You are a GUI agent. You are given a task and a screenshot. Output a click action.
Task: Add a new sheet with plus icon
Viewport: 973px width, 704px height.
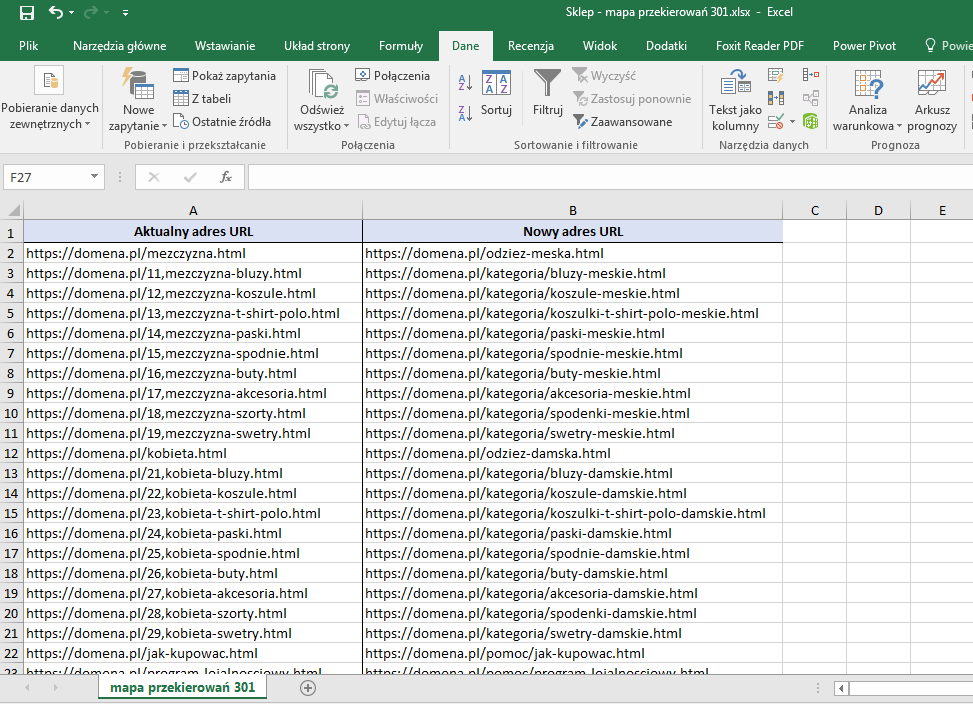pyautogui.click(x=308, y=688)
